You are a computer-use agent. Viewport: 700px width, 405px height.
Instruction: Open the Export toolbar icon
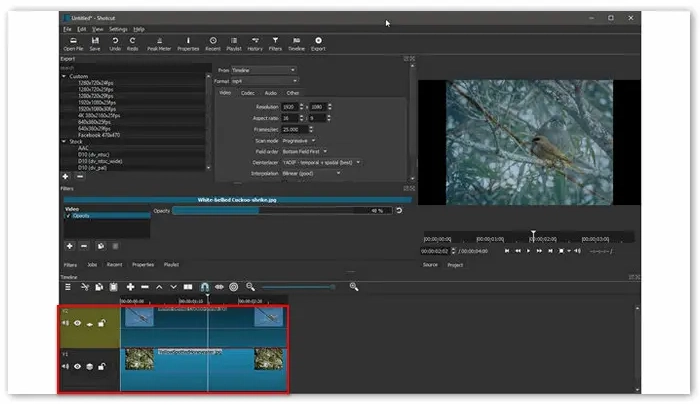click(x=318, y=44)
